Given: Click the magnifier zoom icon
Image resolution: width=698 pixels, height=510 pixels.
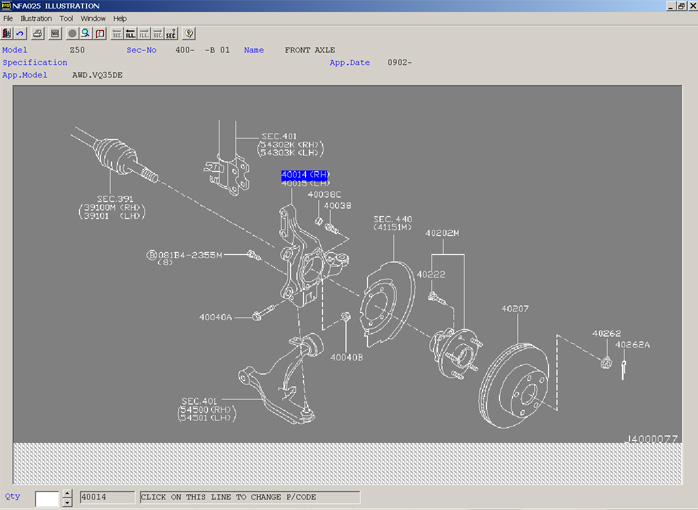Looking at the screenshot, I should (85, 33).
